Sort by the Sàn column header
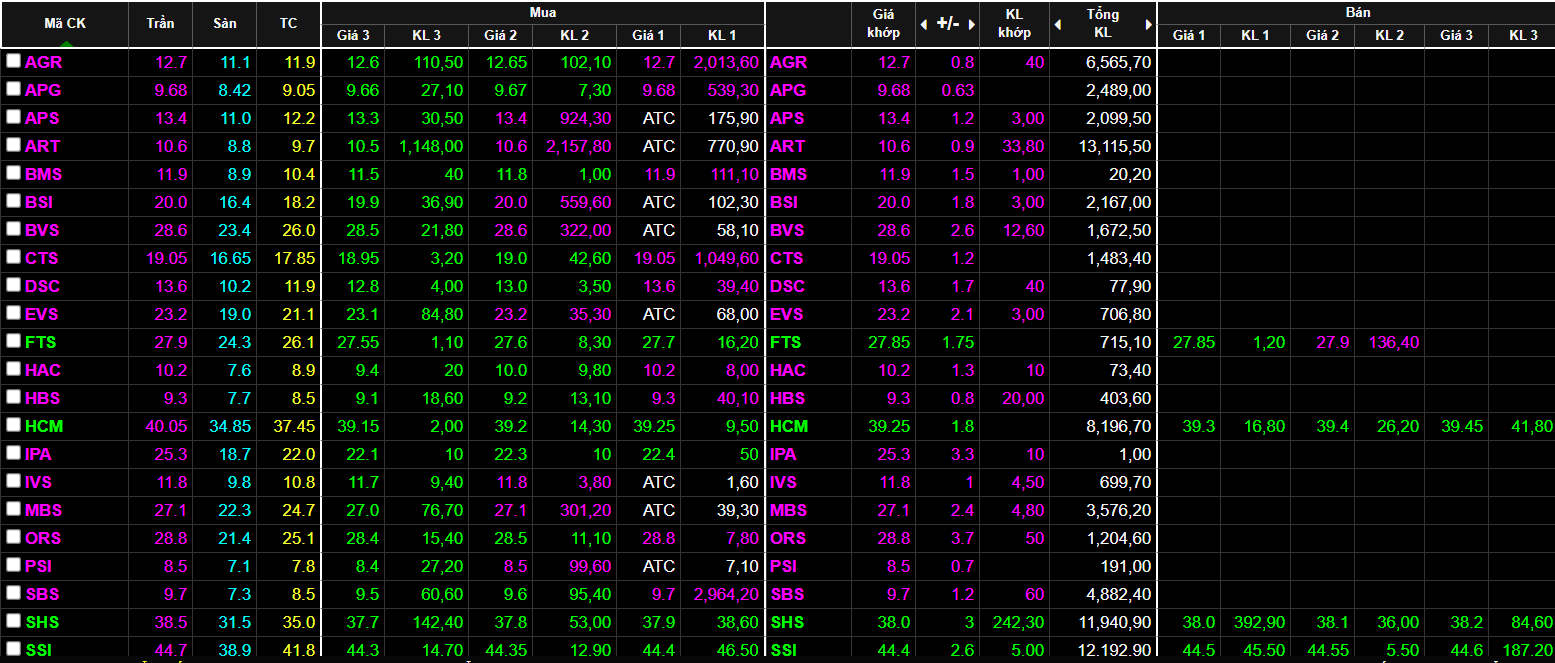Image resolution: width=1555 pixels, height=663 pixels. click(224, 23)
